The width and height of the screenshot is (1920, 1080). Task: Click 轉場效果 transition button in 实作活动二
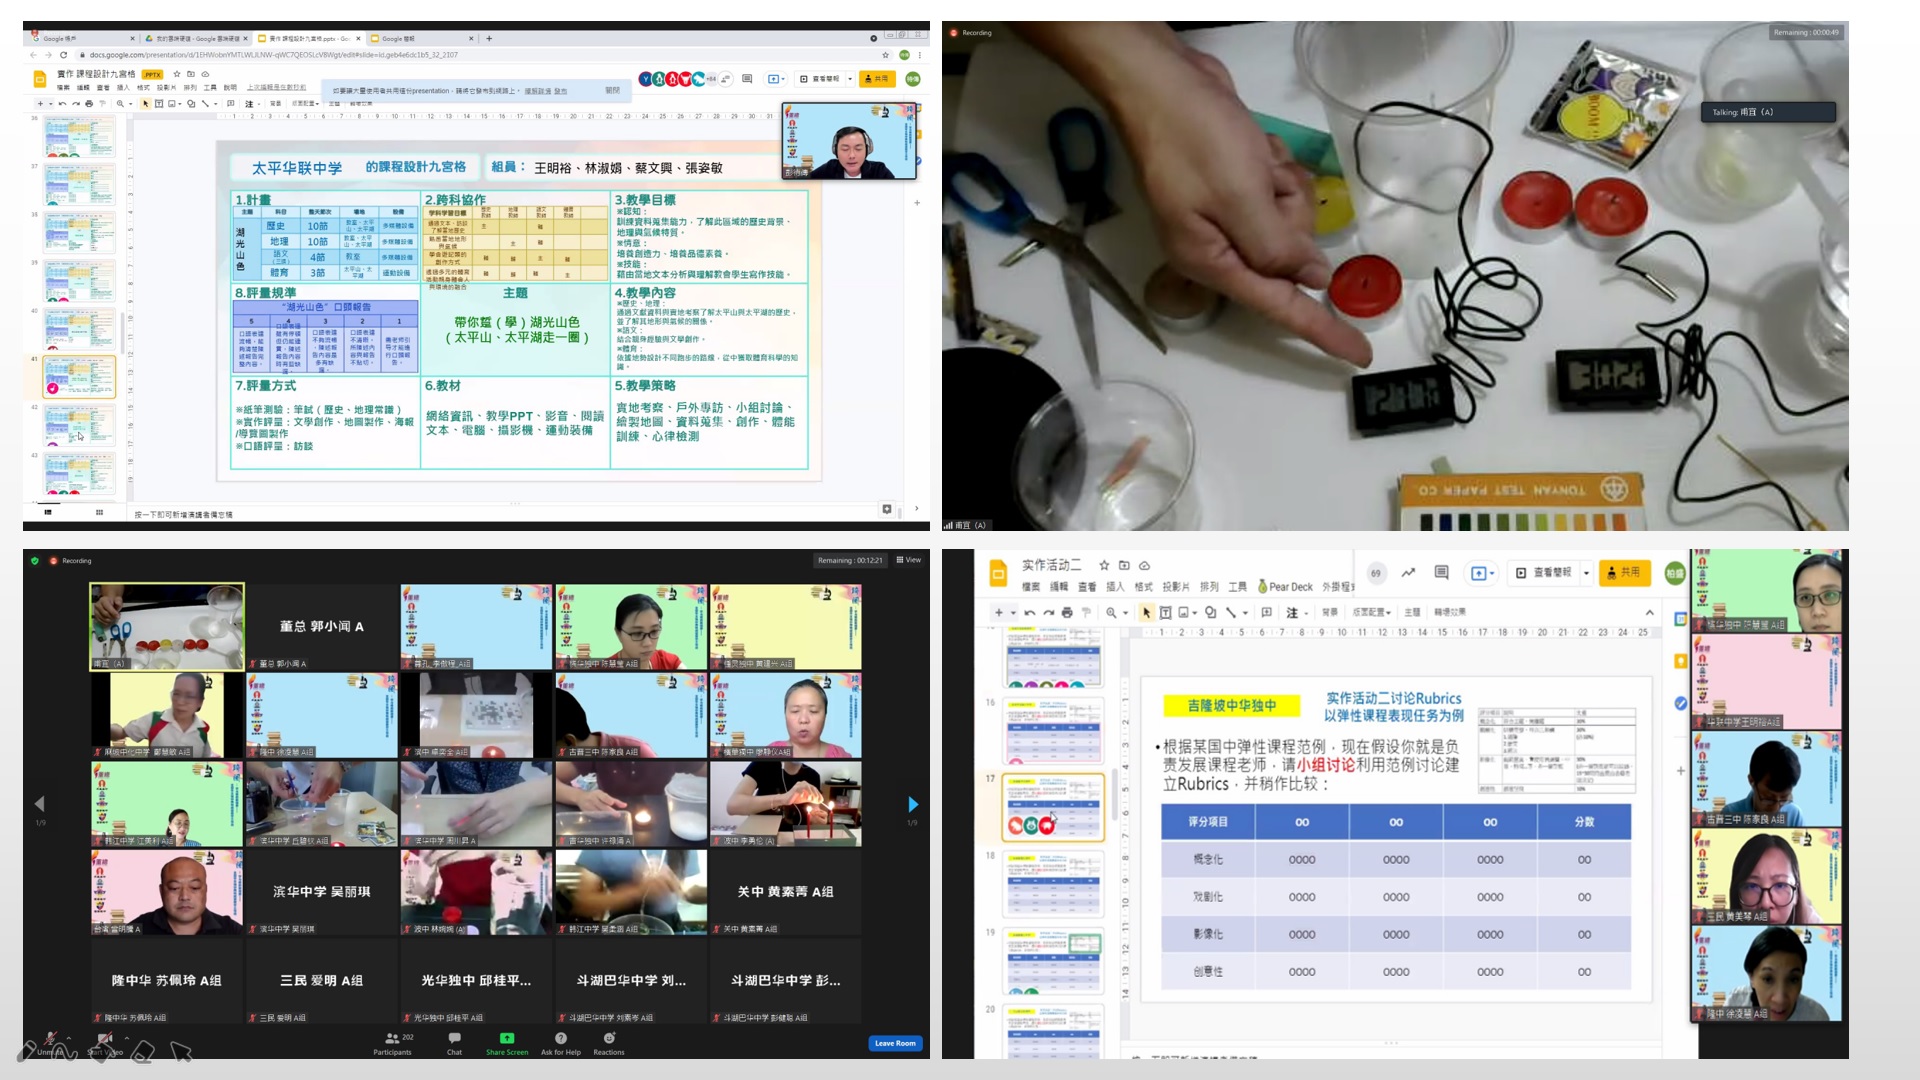coord(1450,612)
